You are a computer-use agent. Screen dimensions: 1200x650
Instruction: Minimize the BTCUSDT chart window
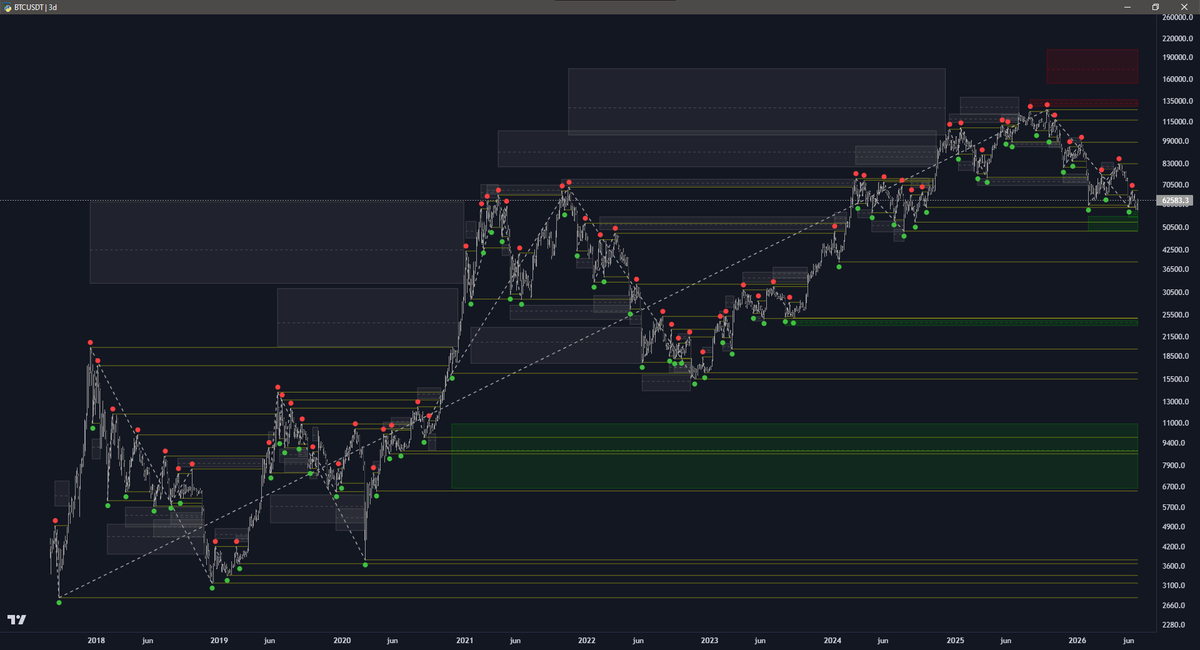(x=1125, y=7)
